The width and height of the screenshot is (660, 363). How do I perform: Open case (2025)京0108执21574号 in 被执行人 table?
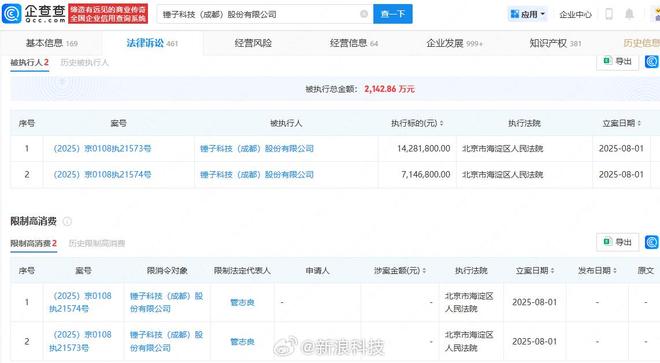pos(102,174)
